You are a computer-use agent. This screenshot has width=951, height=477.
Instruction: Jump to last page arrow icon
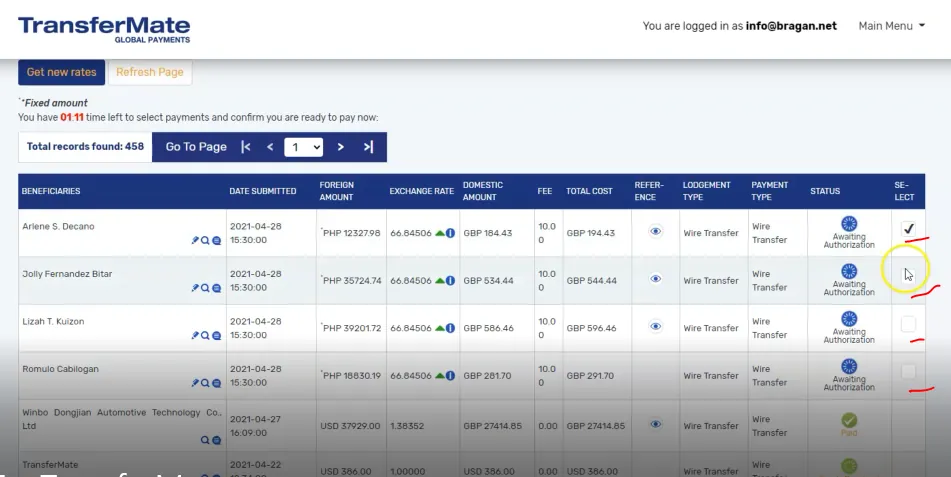point(368,147)
